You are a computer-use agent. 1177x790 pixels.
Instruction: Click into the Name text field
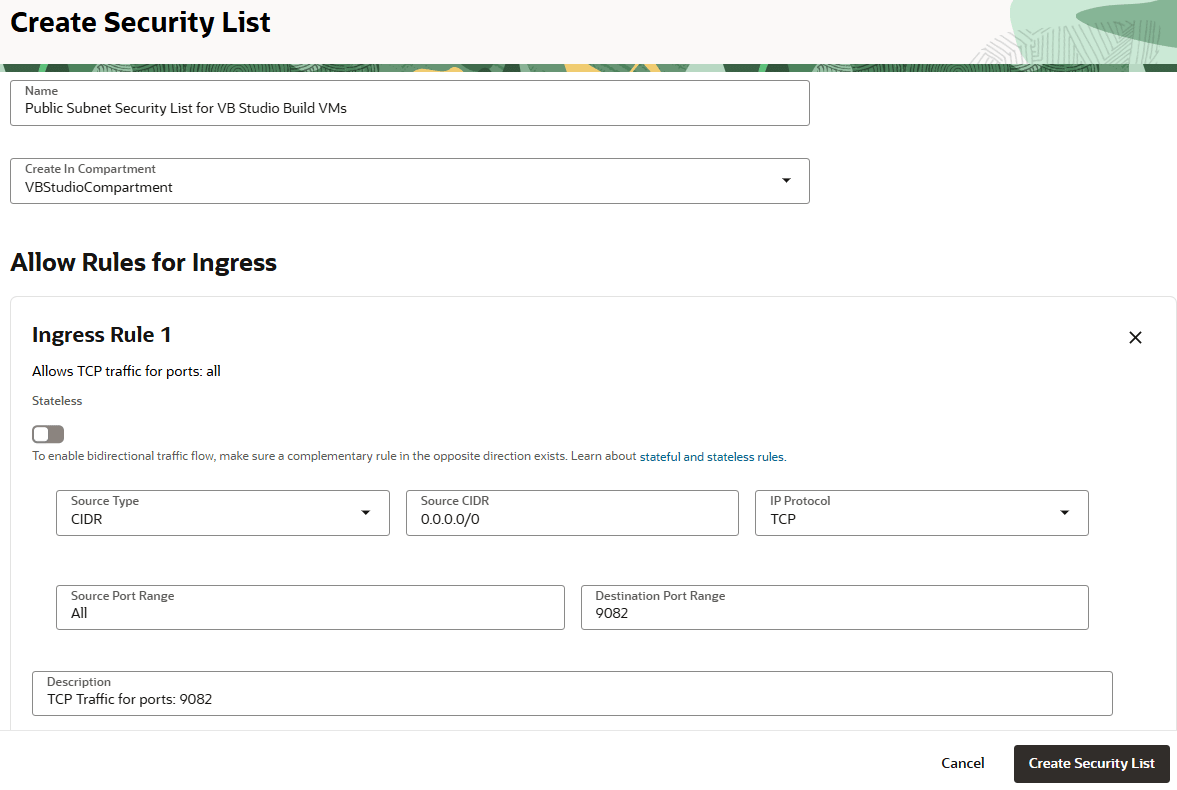click(409, 103)
